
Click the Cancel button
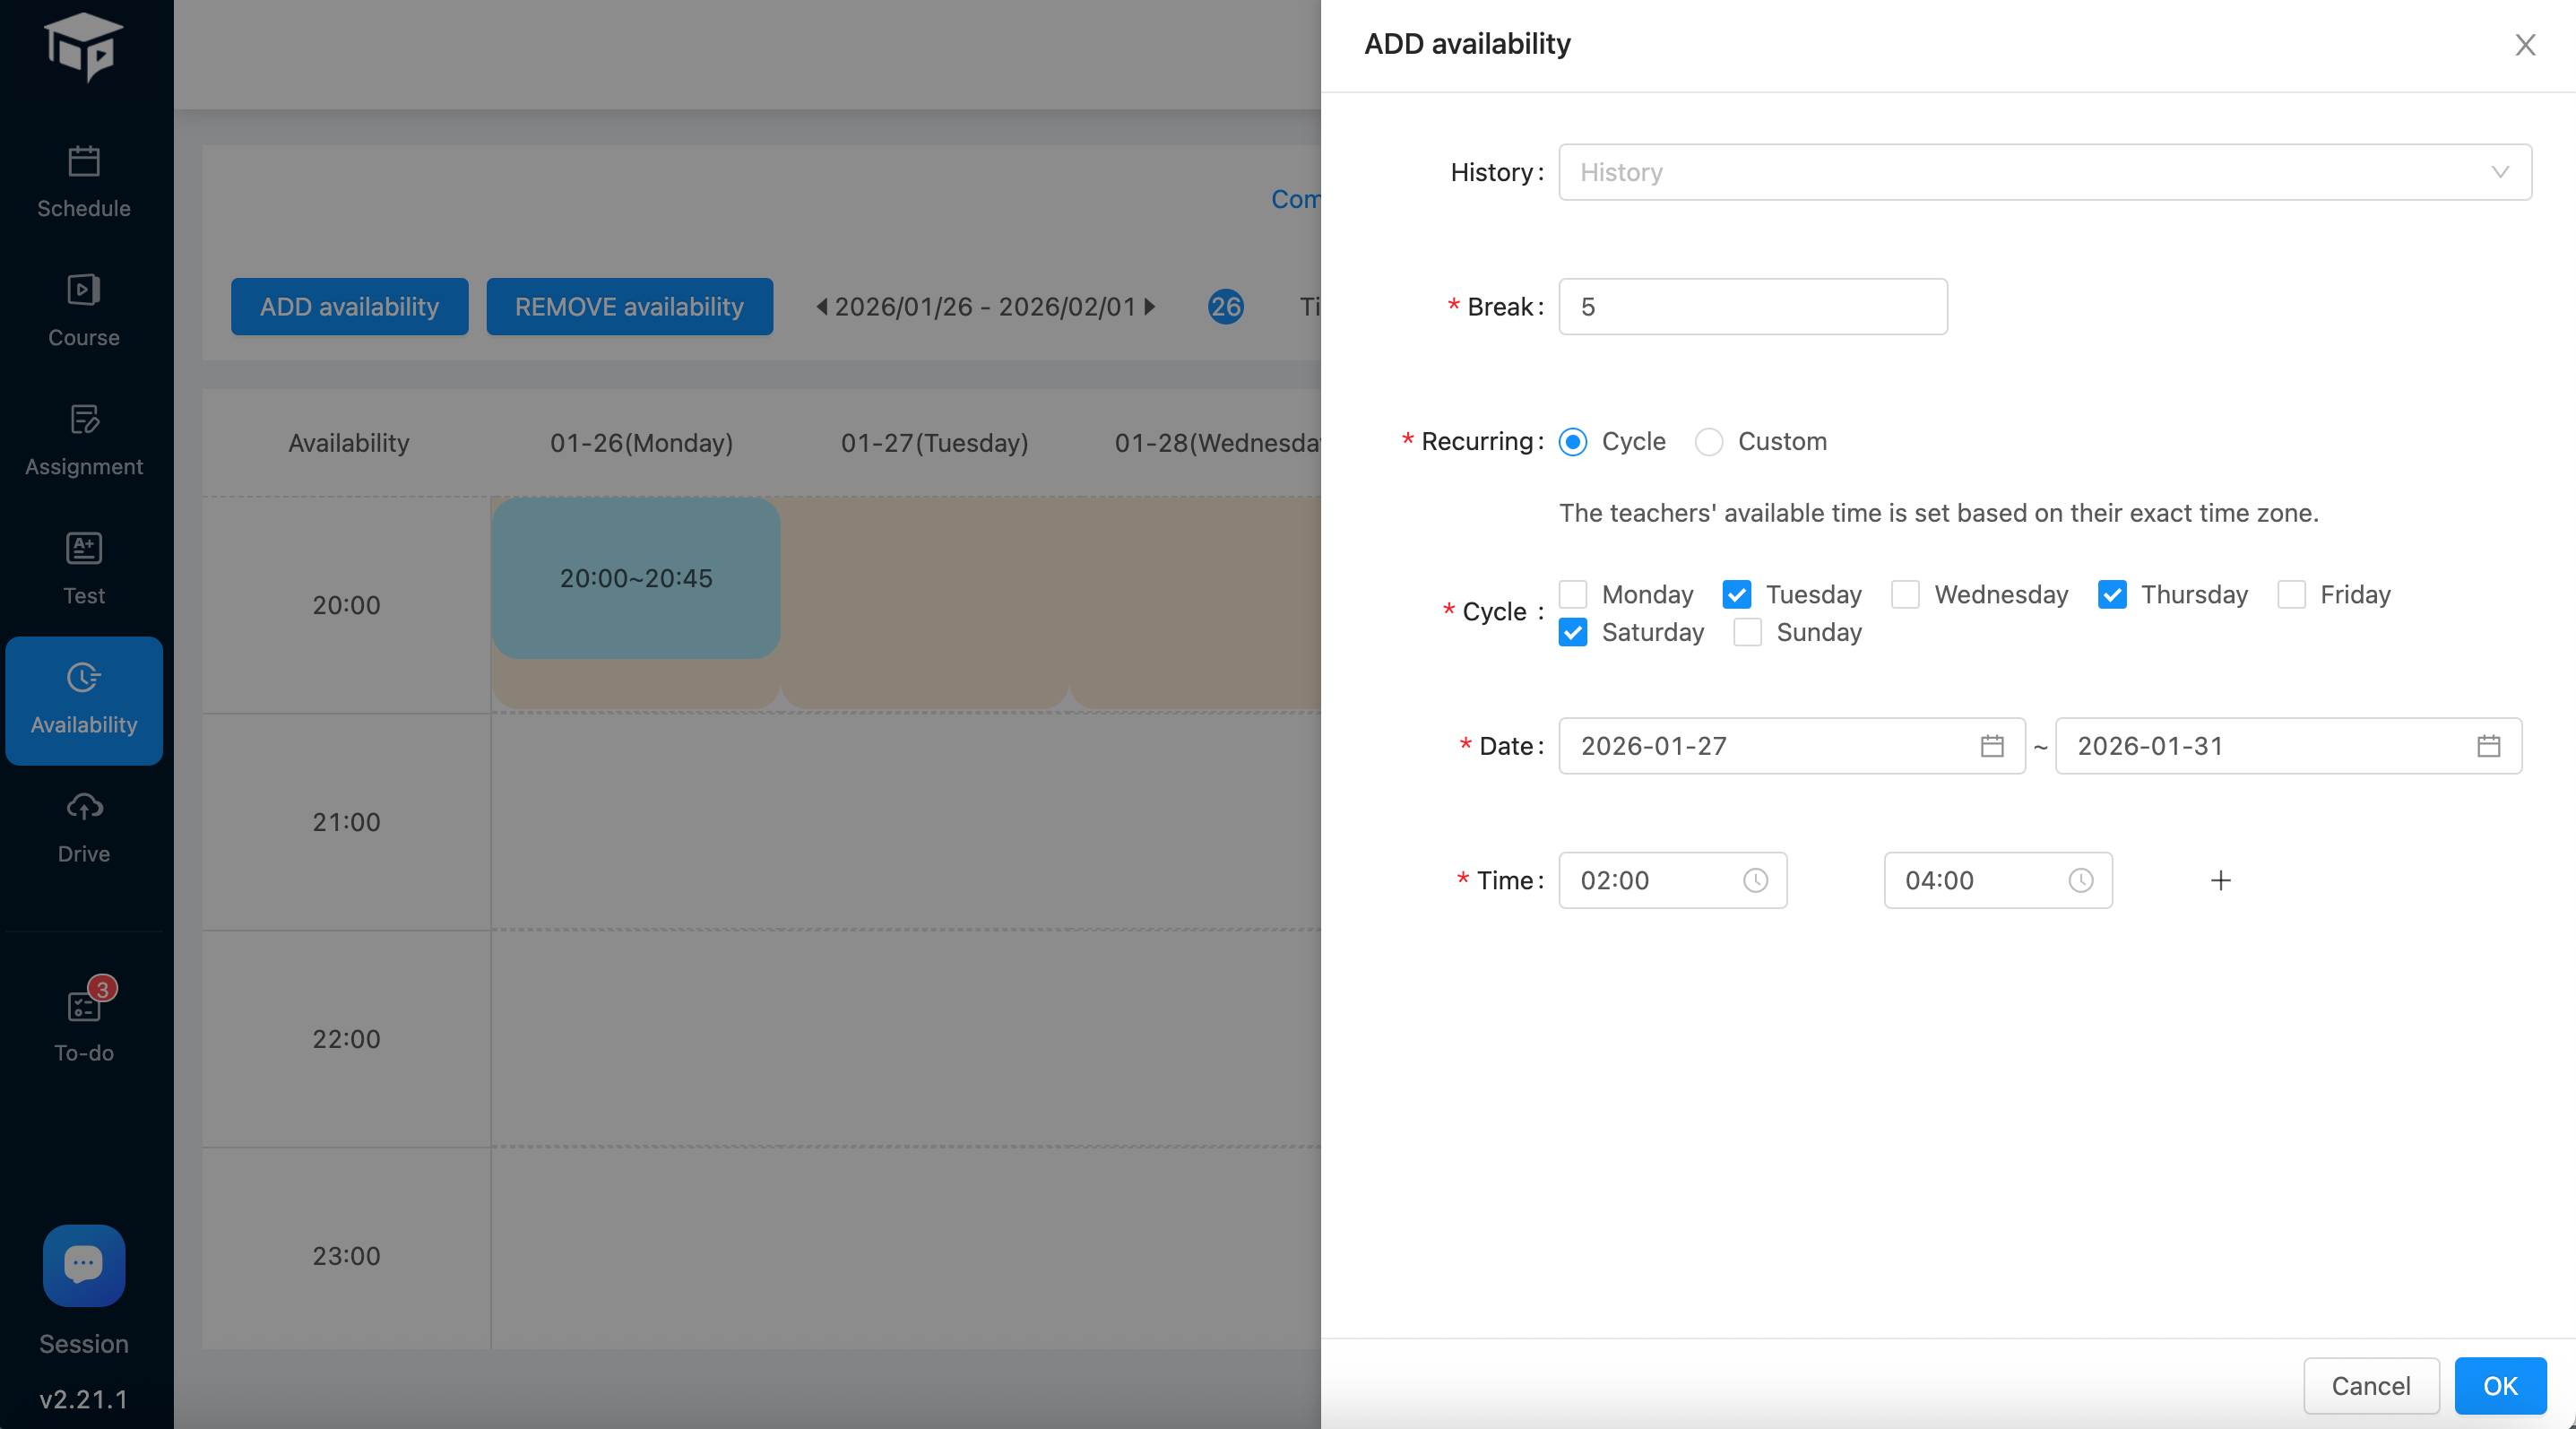(2370, 1385)
